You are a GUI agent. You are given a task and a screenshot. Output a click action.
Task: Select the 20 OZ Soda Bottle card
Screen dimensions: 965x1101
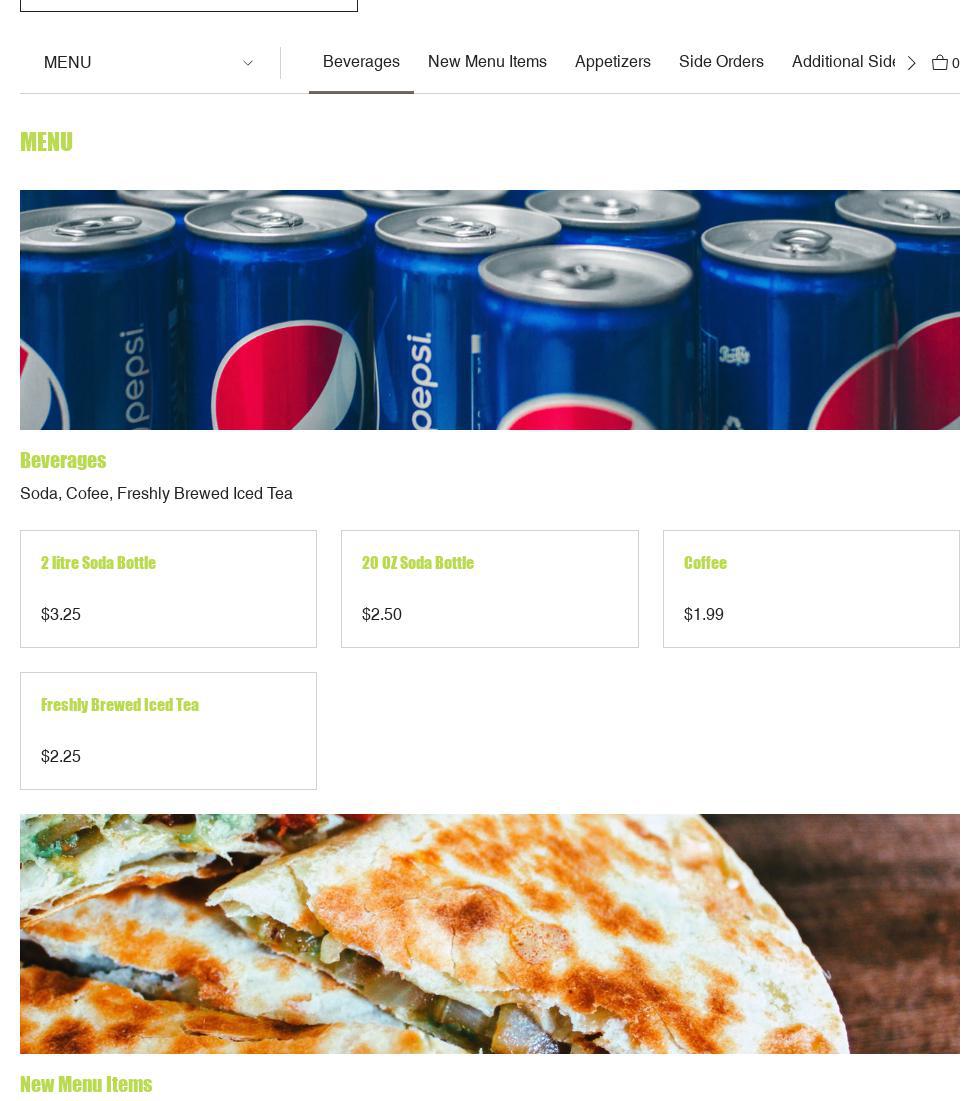click(490, 588)
